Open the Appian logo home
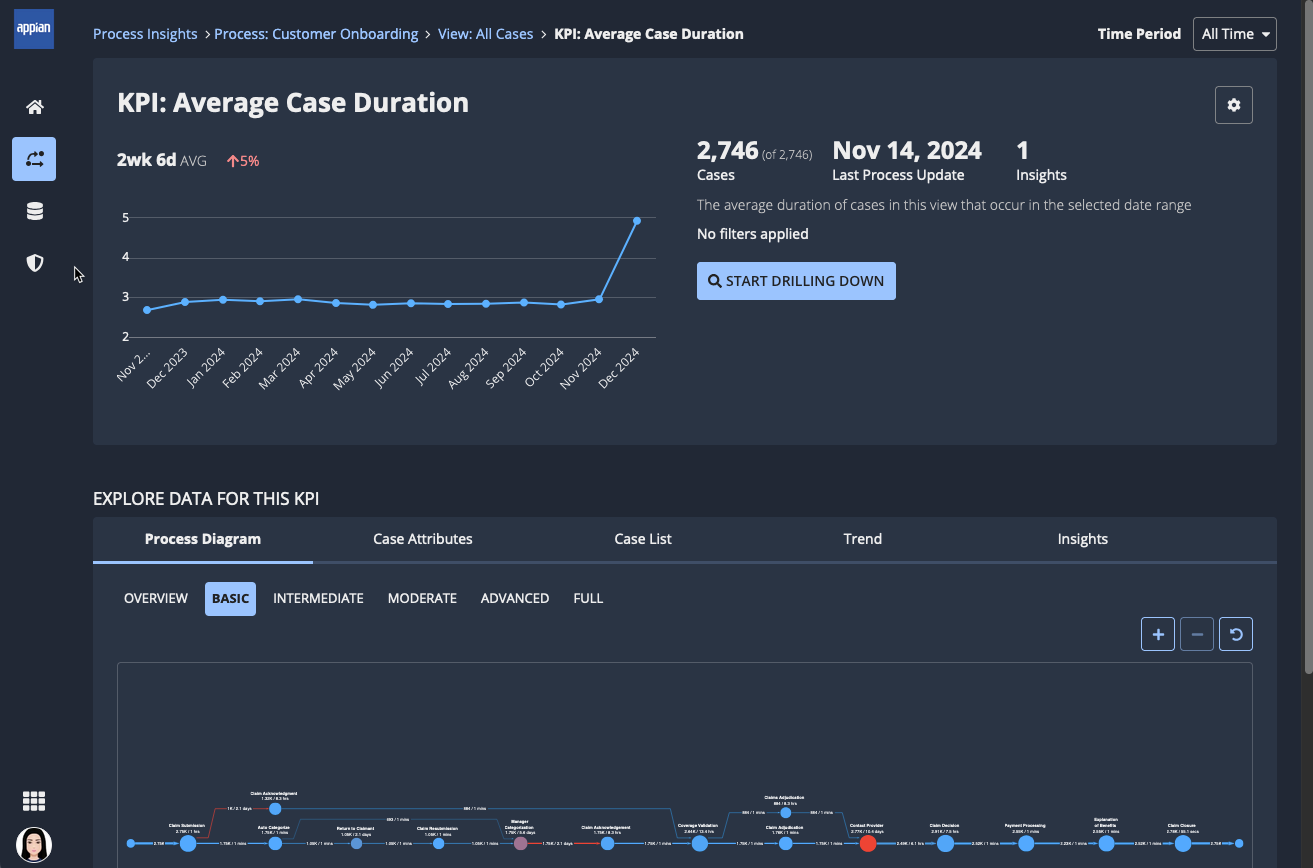Viewport: 1313px width, 868px height. coord(34,29)
